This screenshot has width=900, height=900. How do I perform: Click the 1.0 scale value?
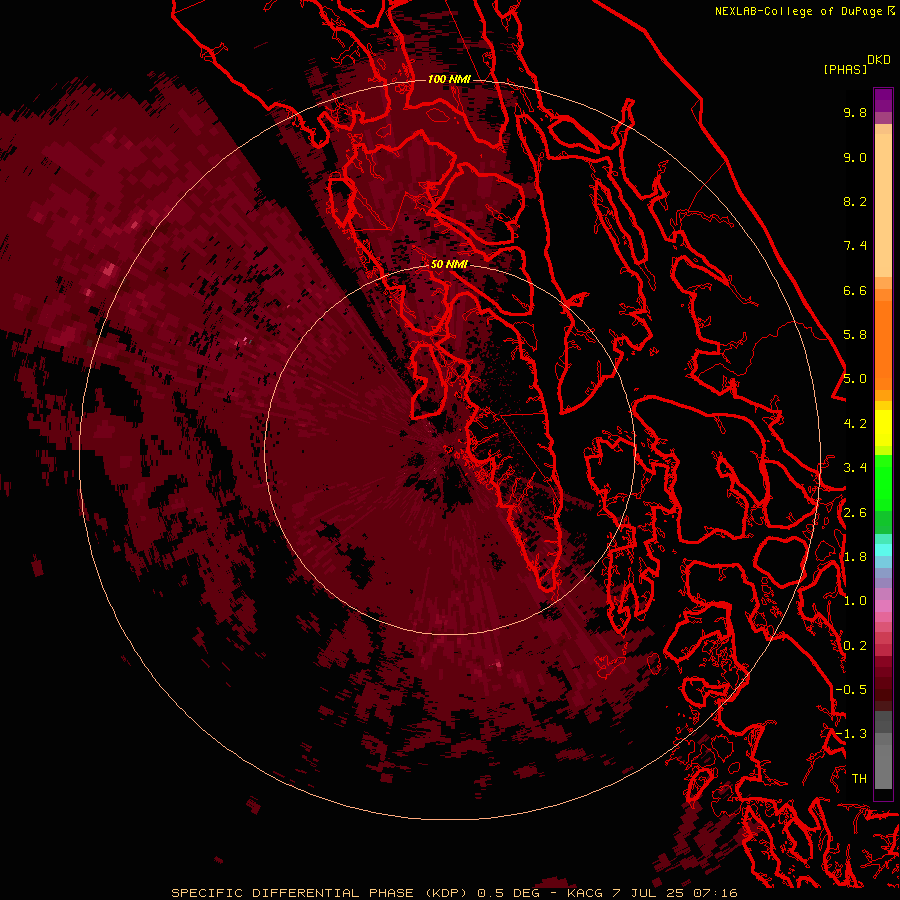pos(855,601)
